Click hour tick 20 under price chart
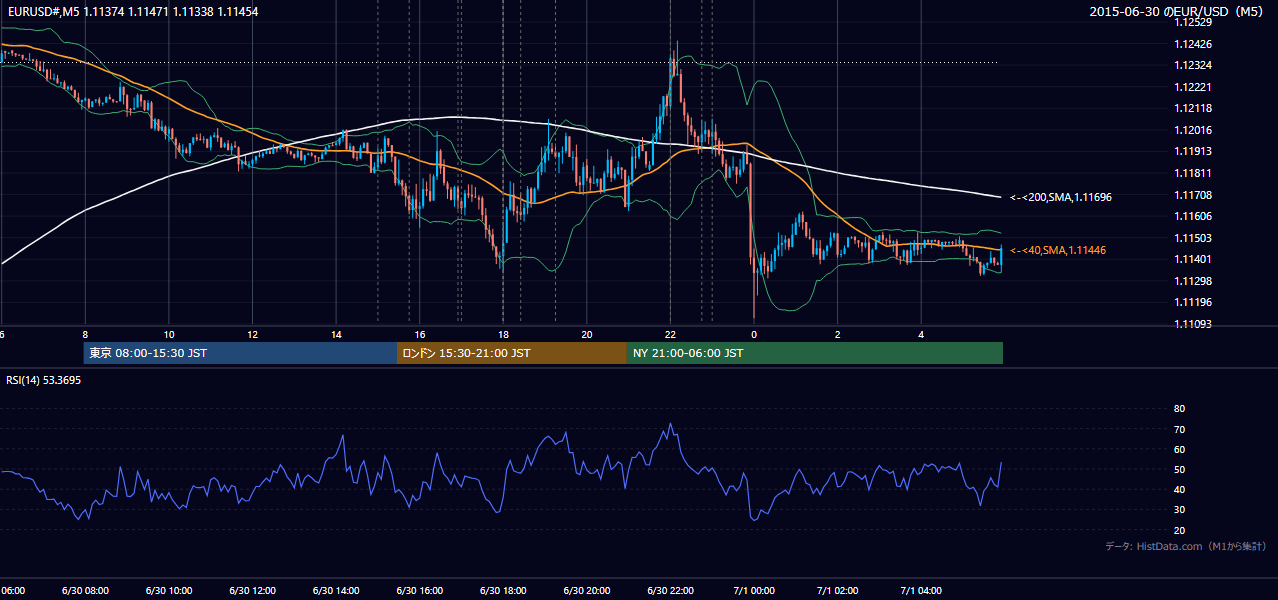Screen dimensions: 1278x600 click(587, 334)
